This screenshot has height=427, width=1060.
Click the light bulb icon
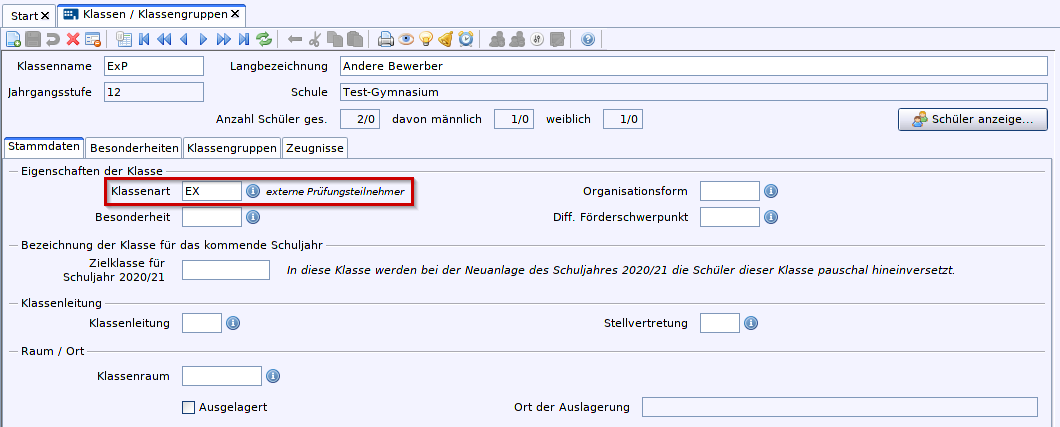click(x=425, y=39)
